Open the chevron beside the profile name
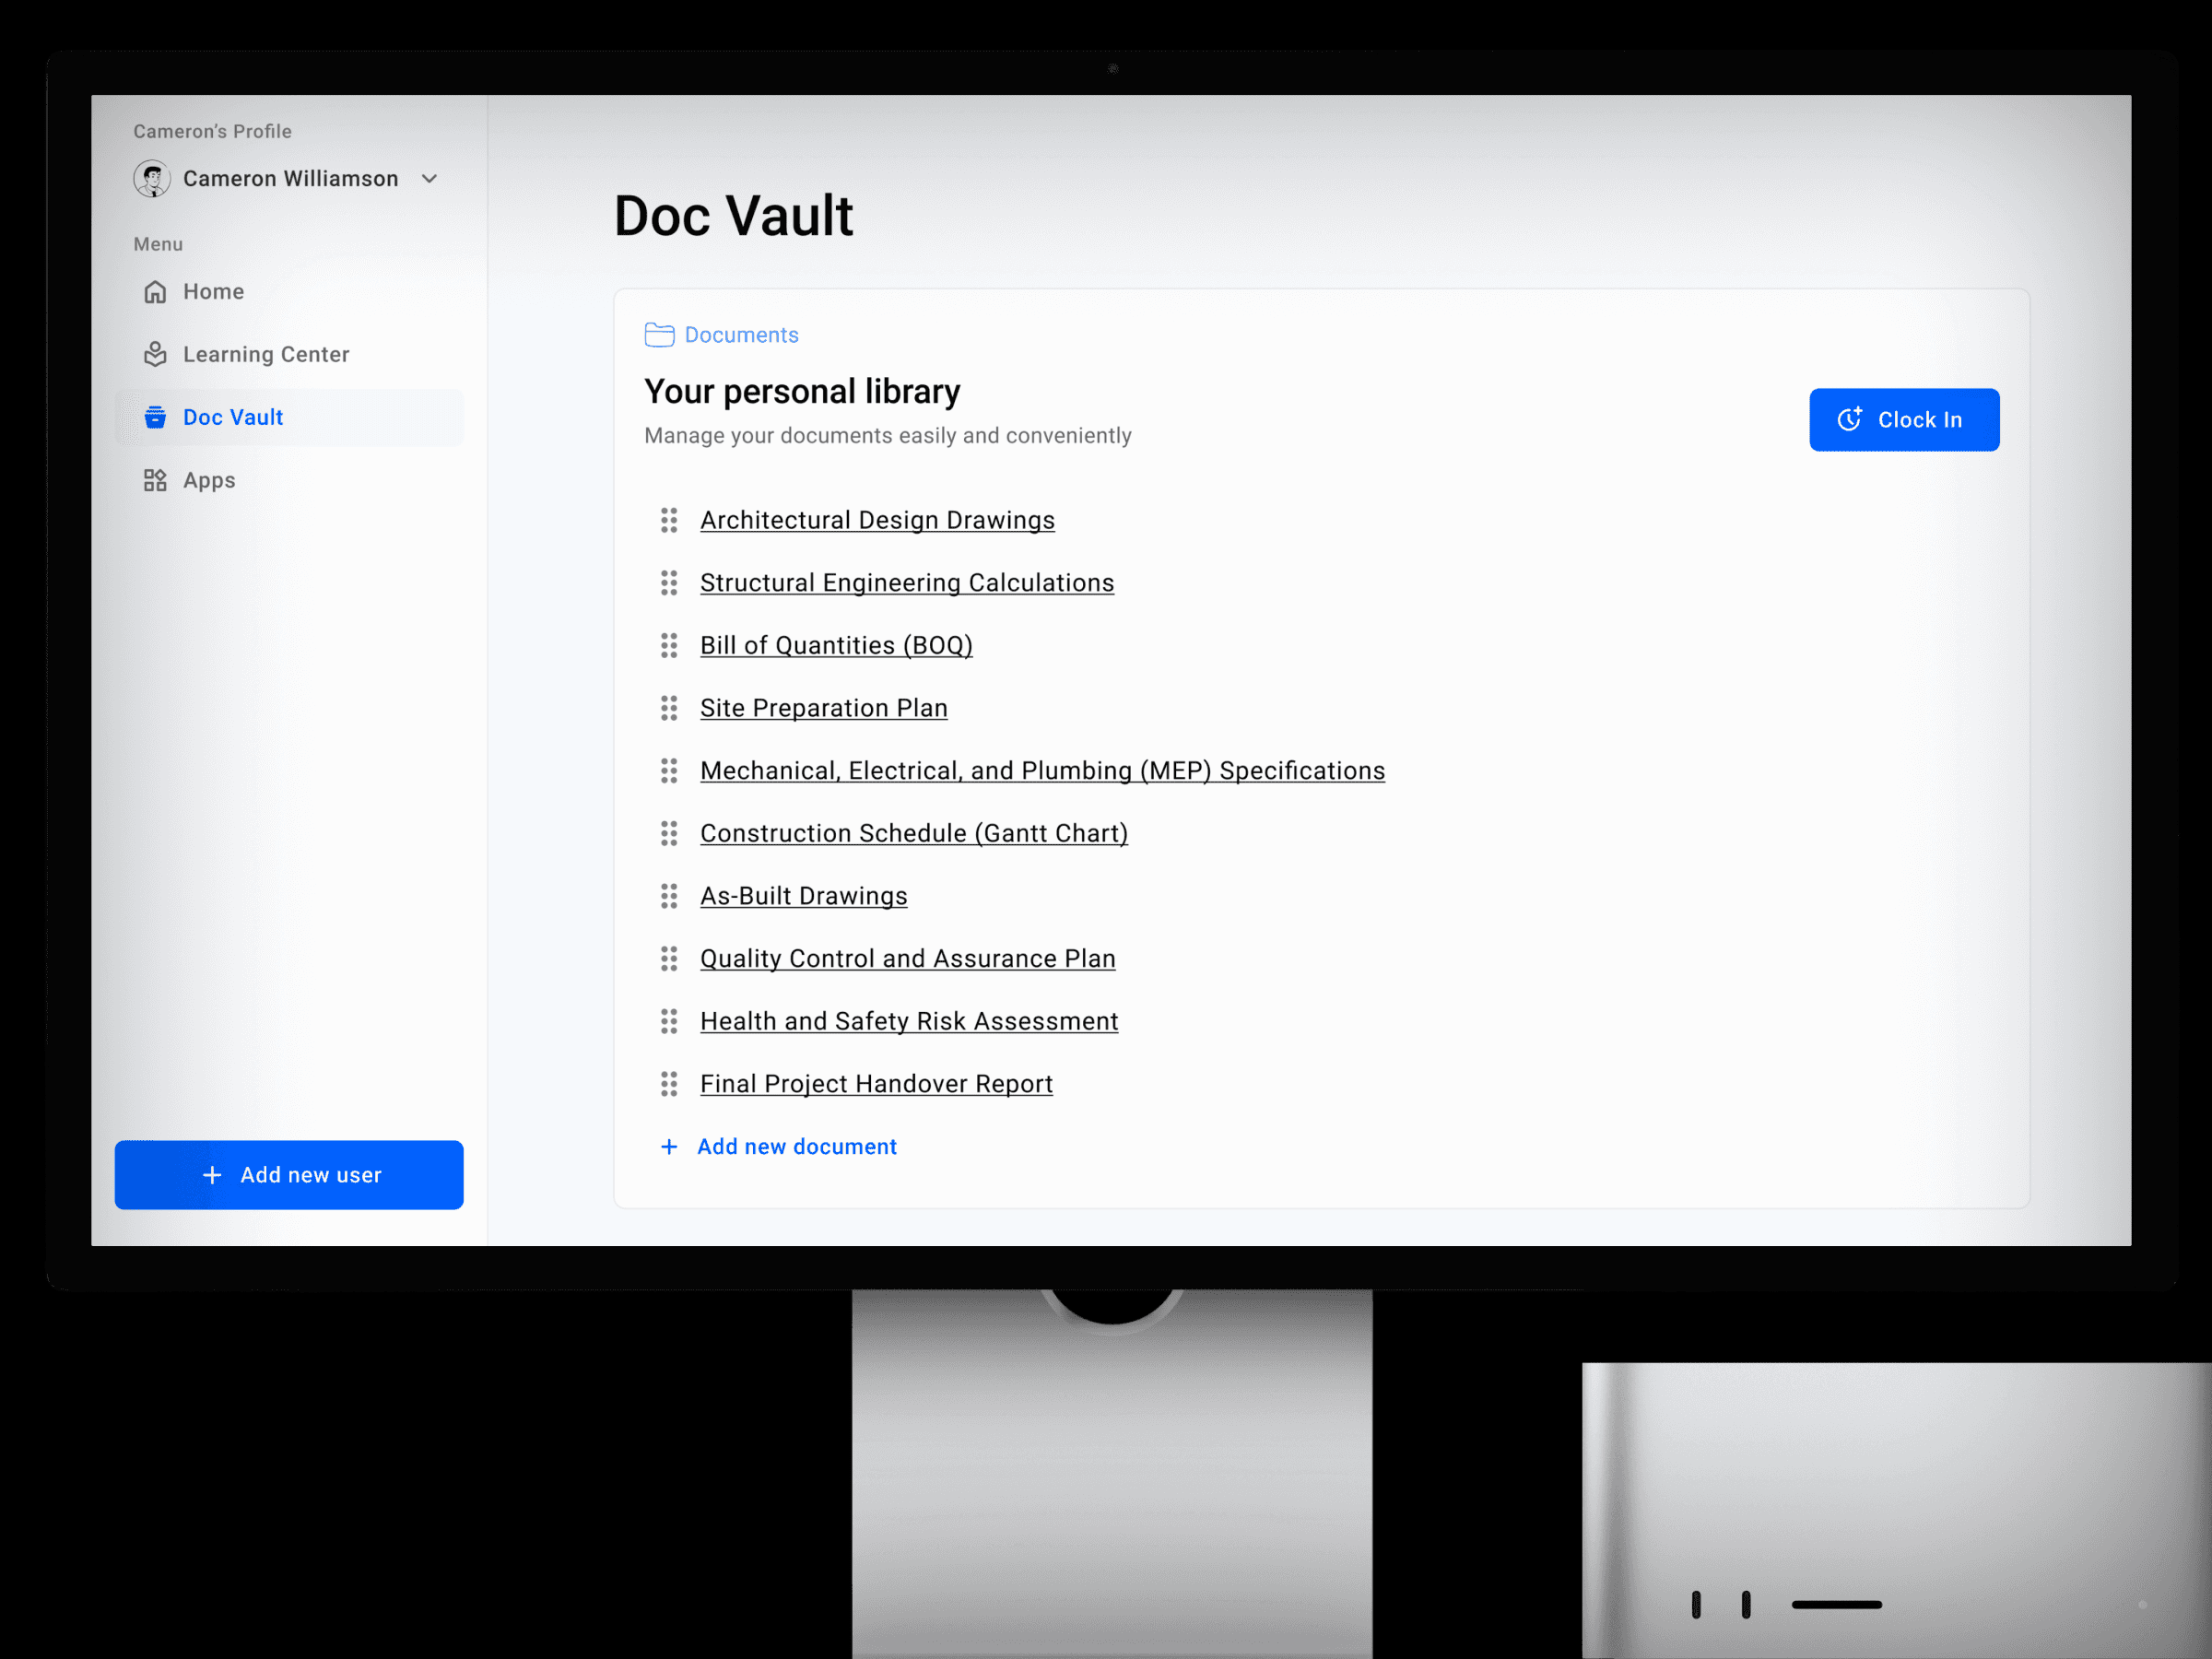This screenshot has width=2212, height=1659. pyautogui.click(x=430, y=178)
